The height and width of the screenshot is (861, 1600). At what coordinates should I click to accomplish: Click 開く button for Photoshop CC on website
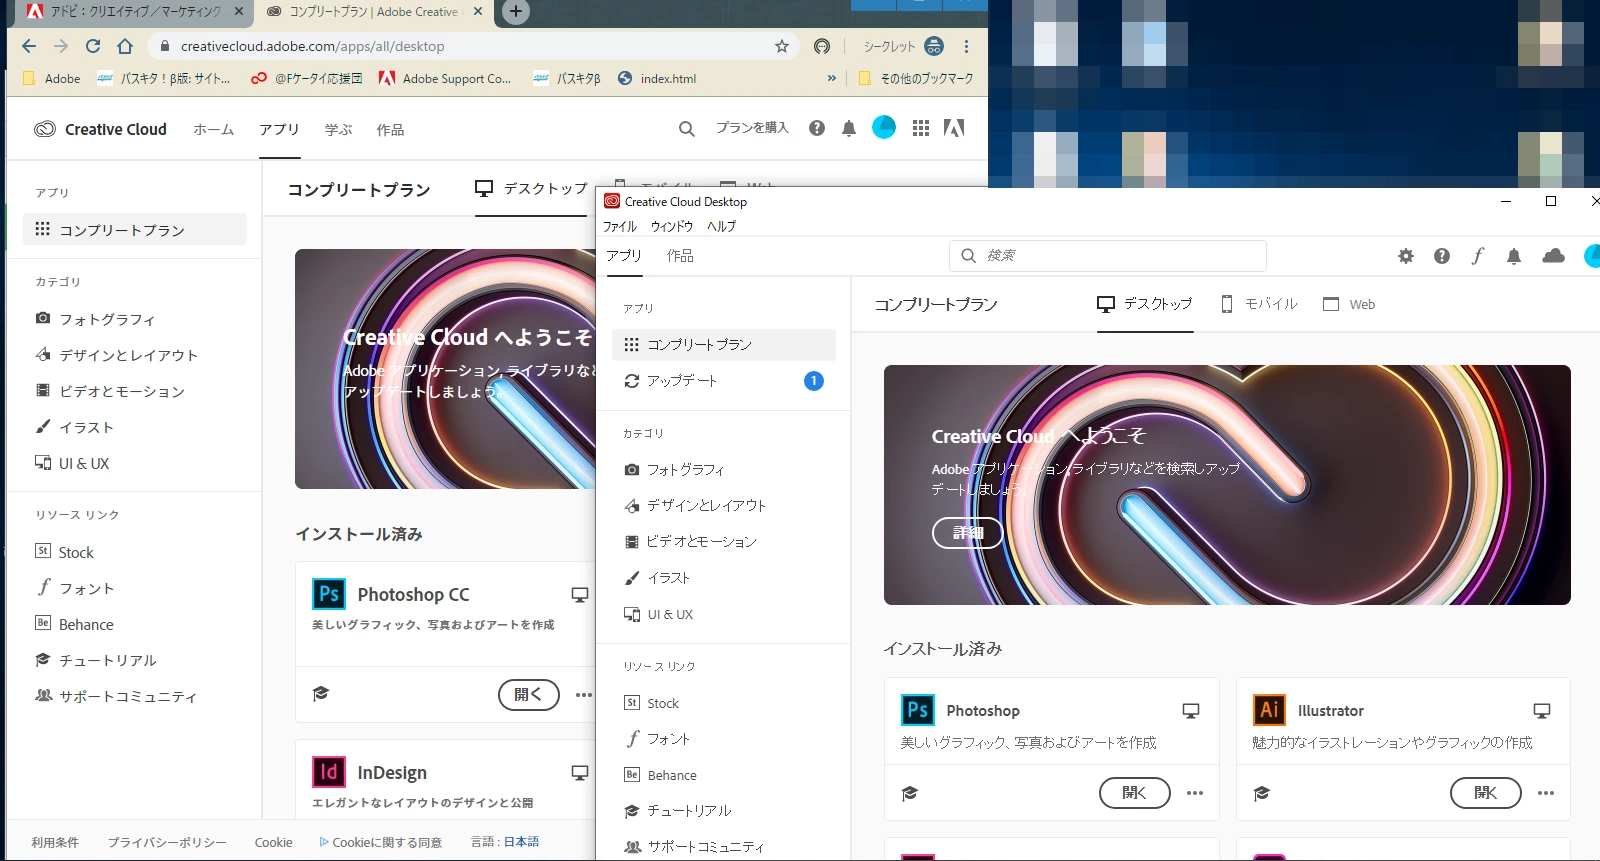coord(529,694)
